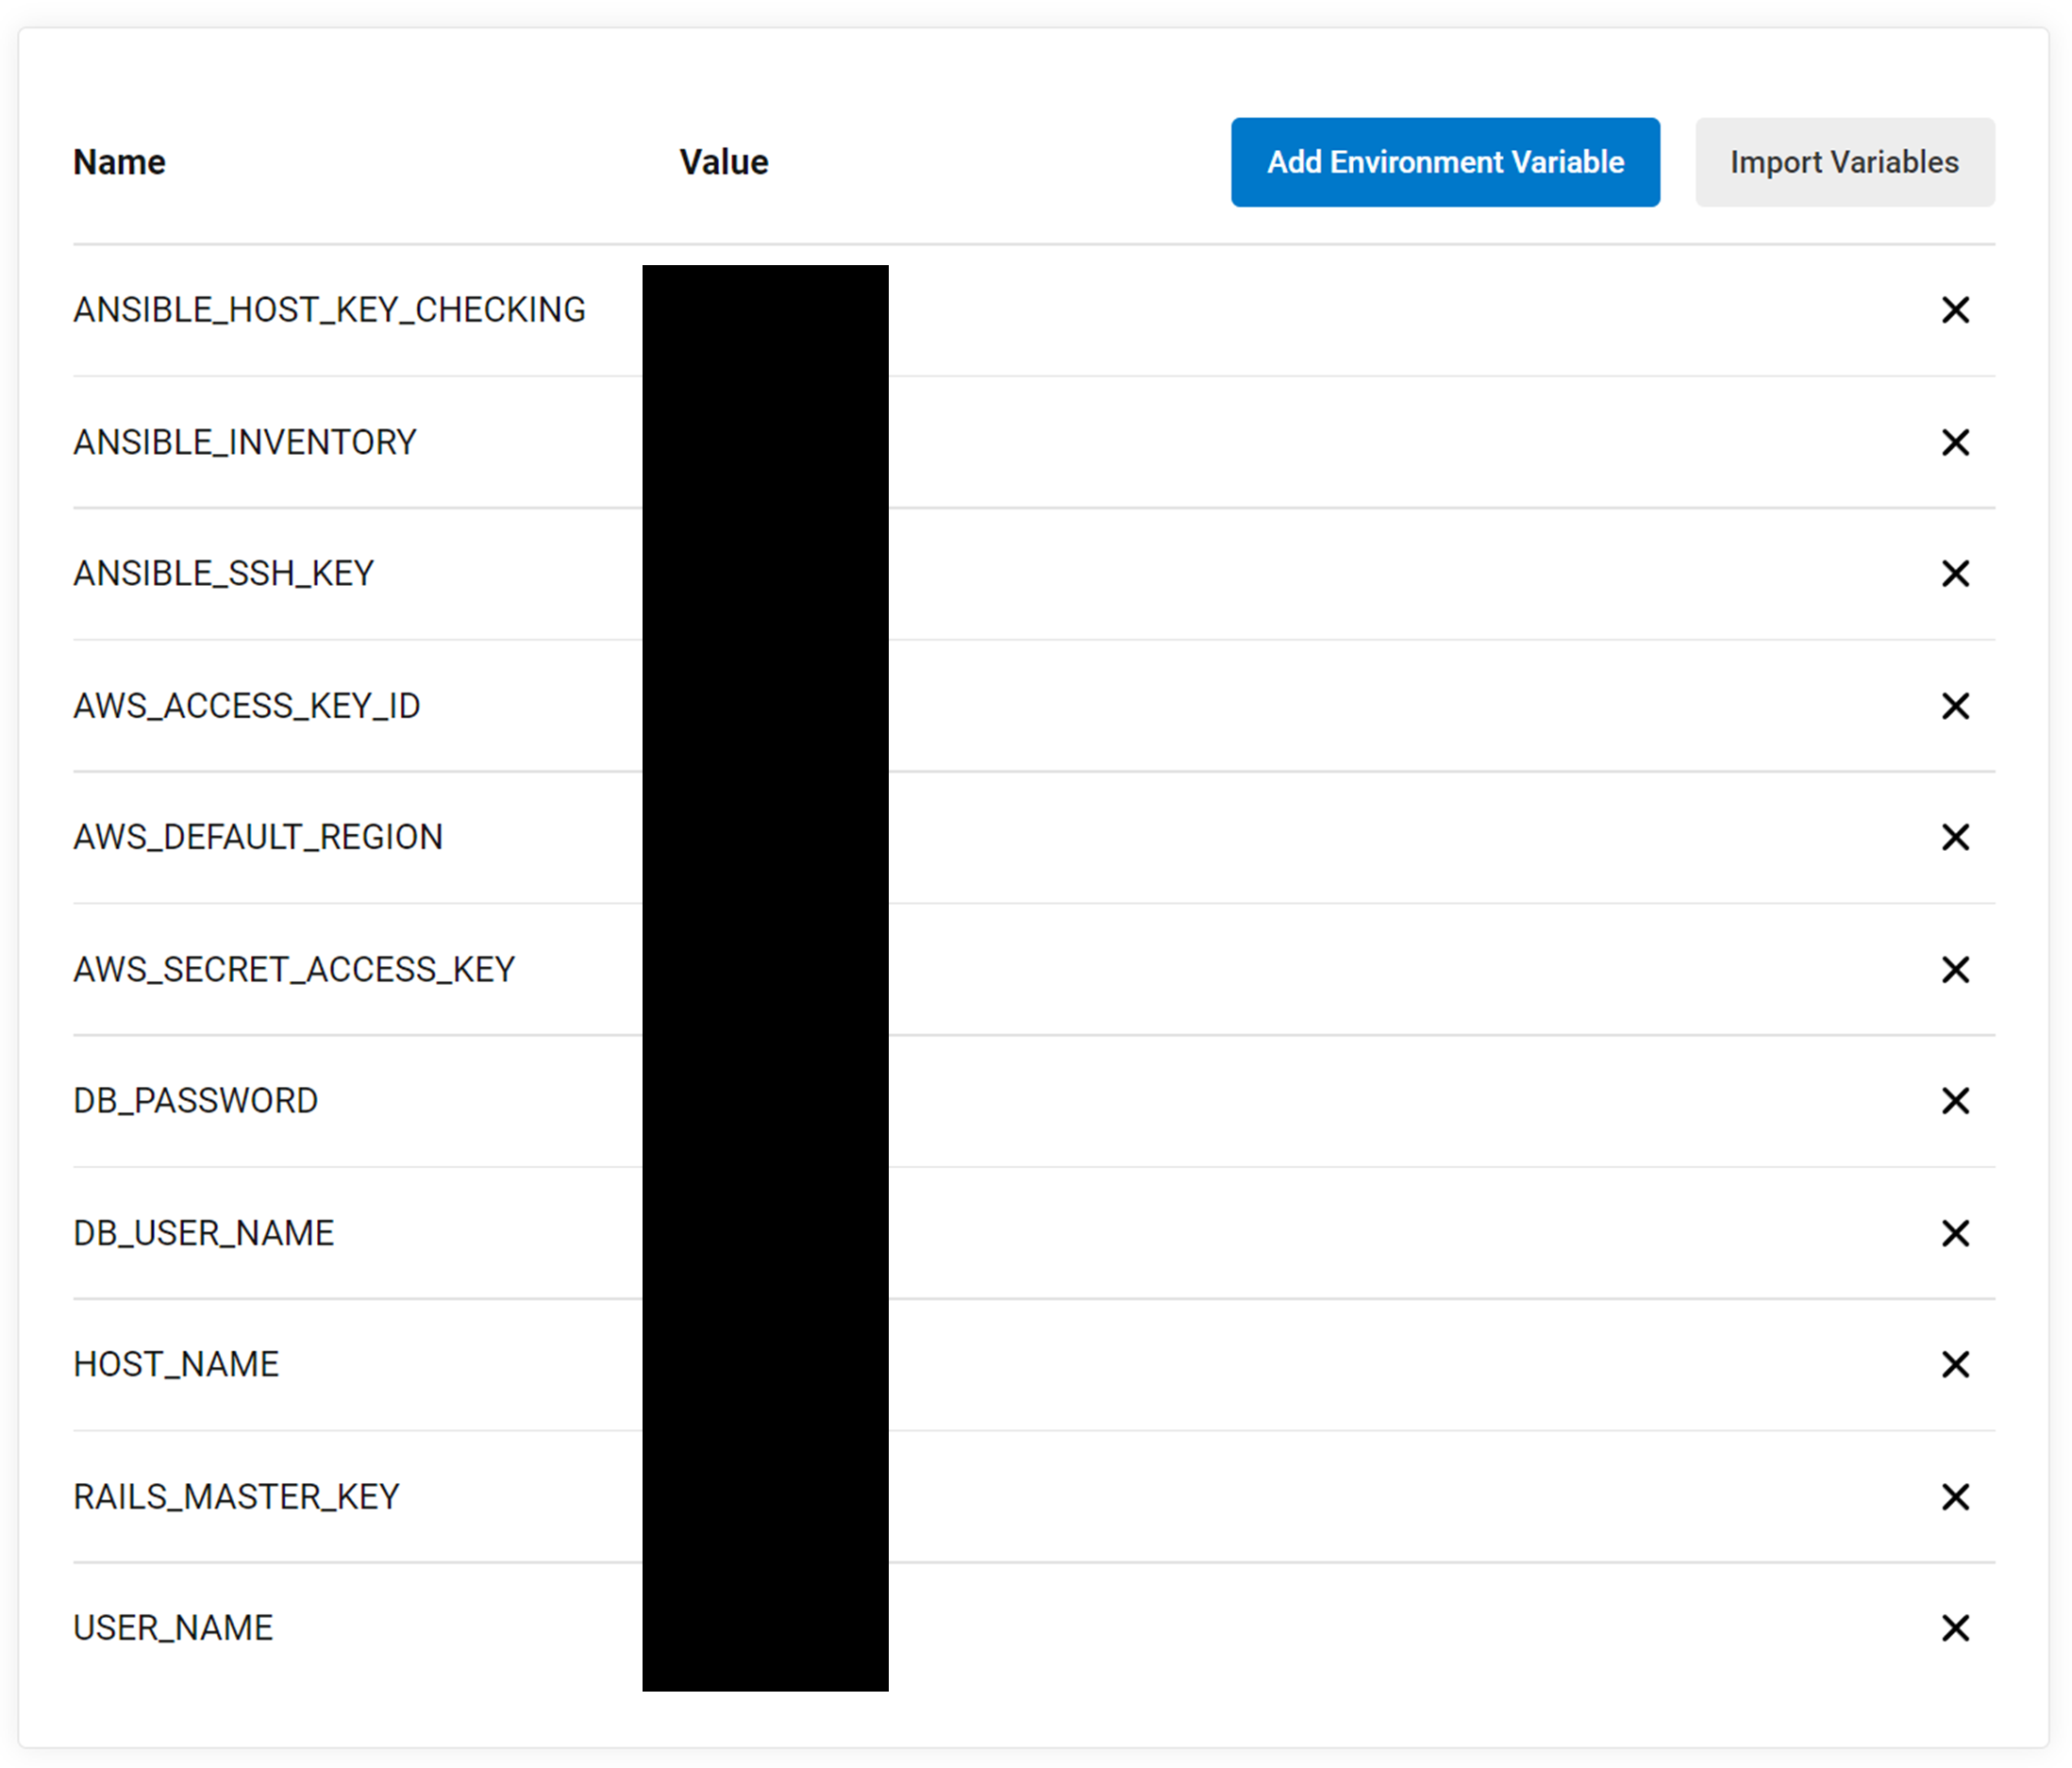Delete the AWS_DEFAULT_REGION variable
This screenshot has width=2072, height=1768.
(x=1954, y=837)
